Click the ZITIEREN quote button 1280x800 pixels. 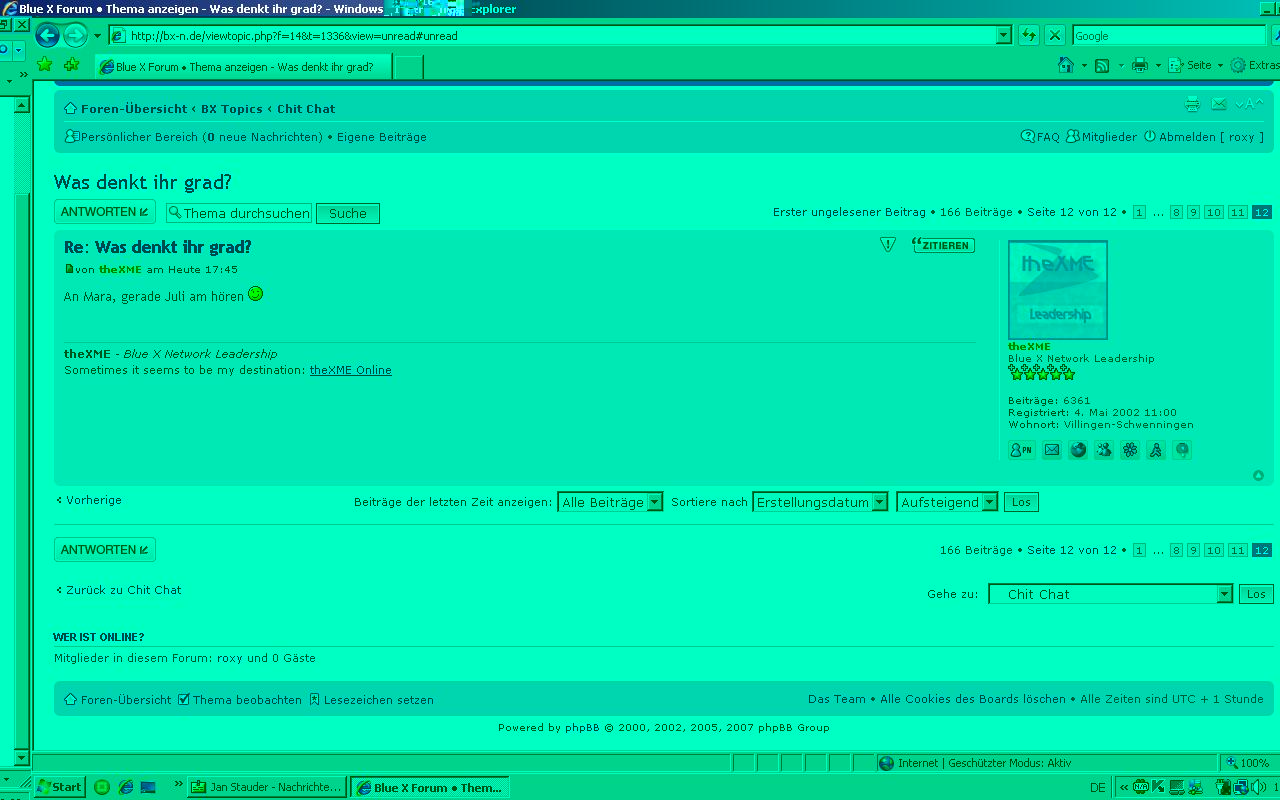tap(943, 245)
